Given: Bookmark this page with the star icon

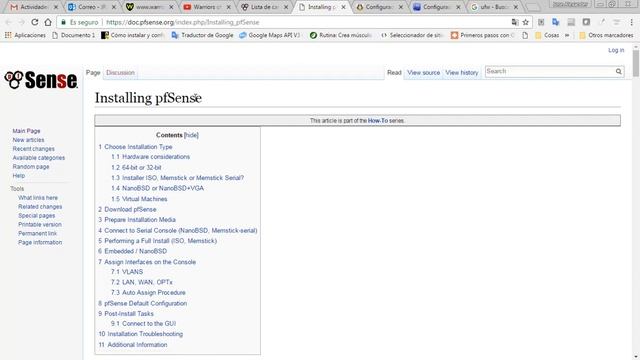Looking at the screenshot, I should pyautogui.click(x=526, y=22).
